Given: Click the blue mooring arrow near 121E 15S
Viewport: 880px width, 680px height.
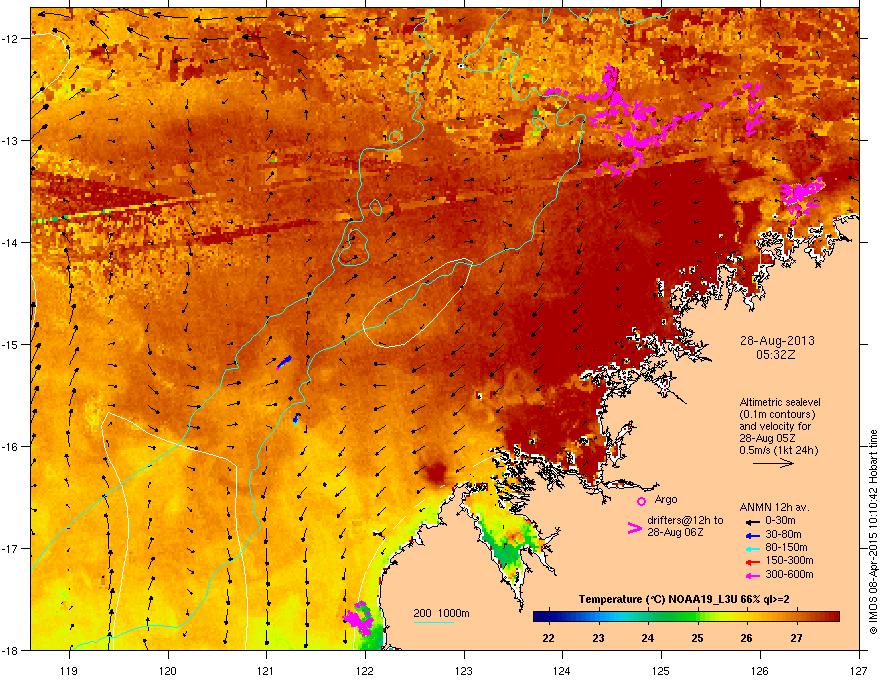Looking at the screenshot, I should tap(285, 362).
